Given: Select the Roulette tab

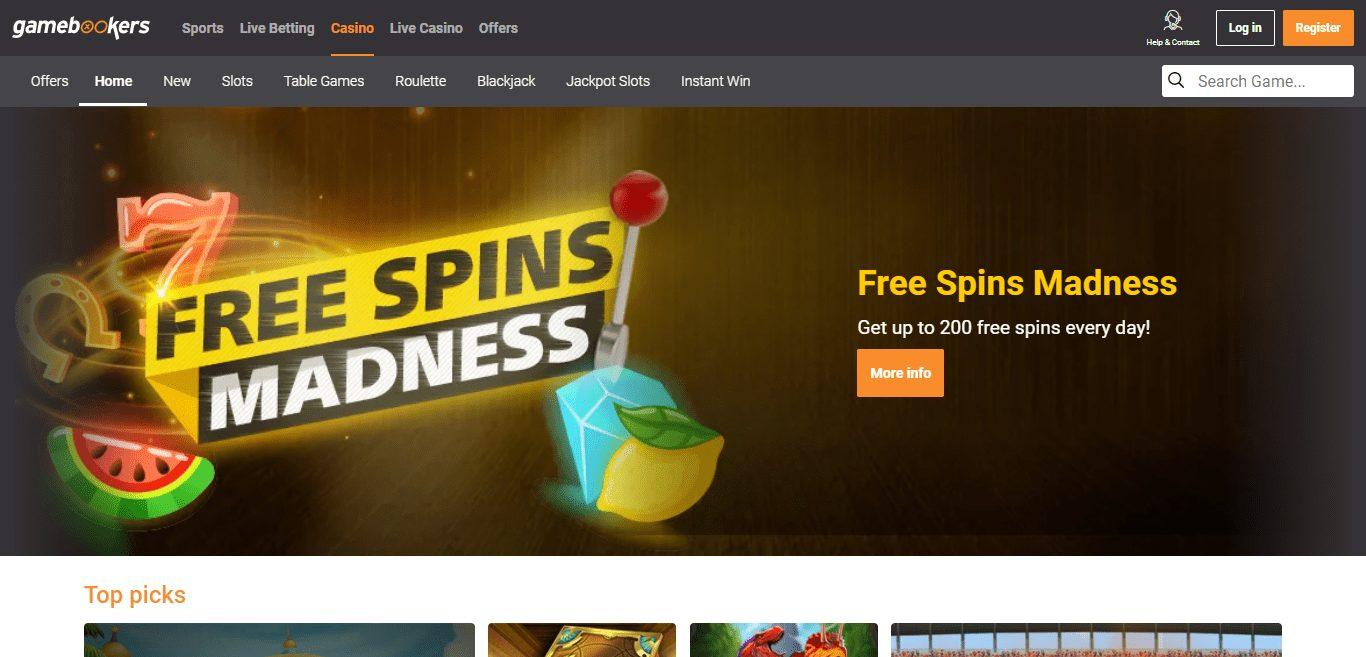Looking at the screenshot, I should (420, 81).
